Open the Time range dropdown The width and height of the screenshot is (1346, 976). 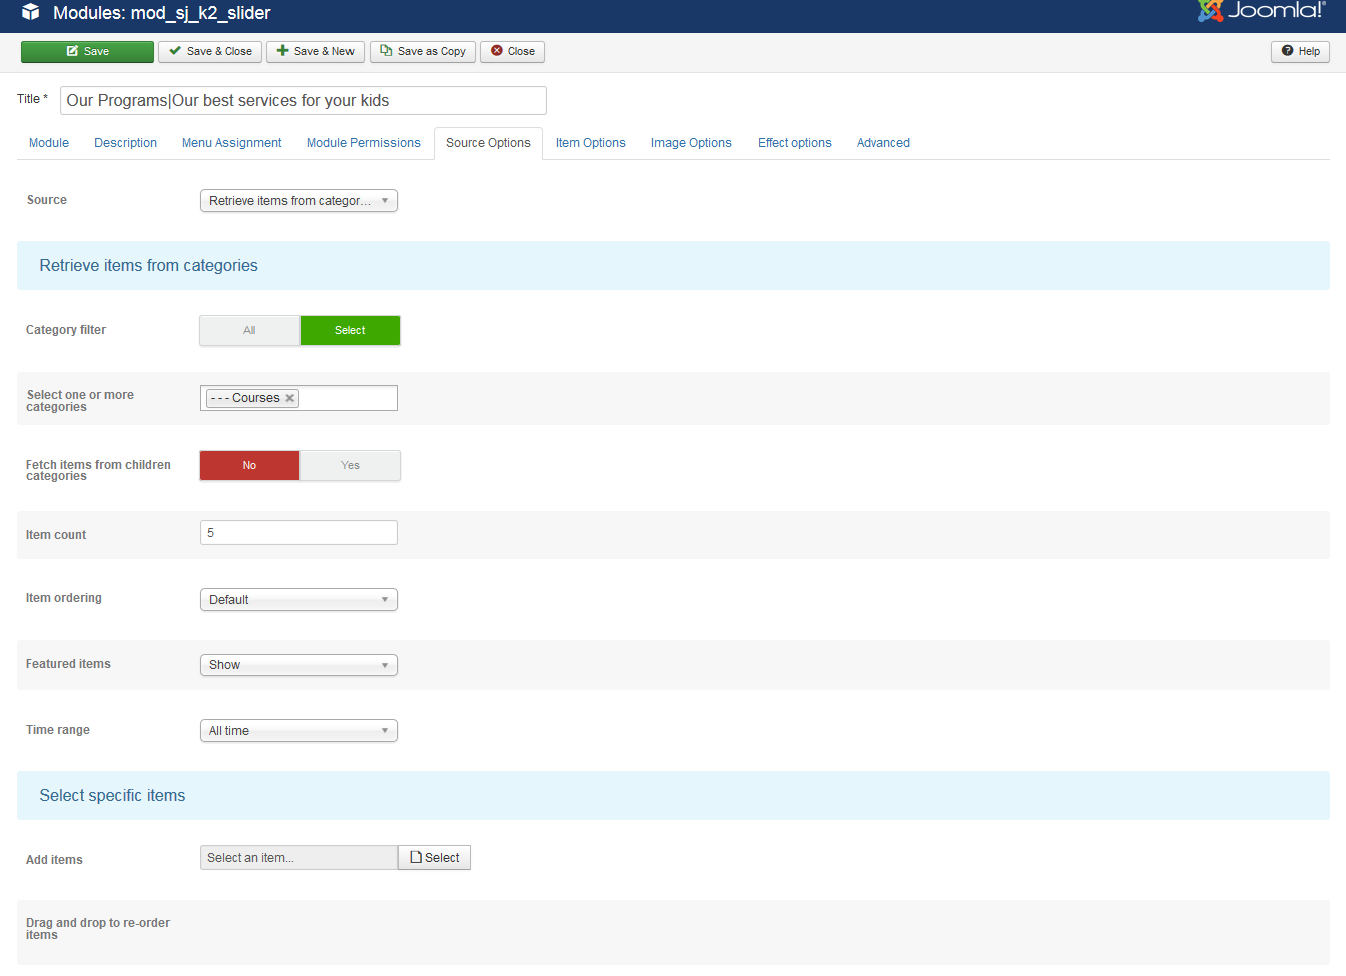tap(299, 731)
